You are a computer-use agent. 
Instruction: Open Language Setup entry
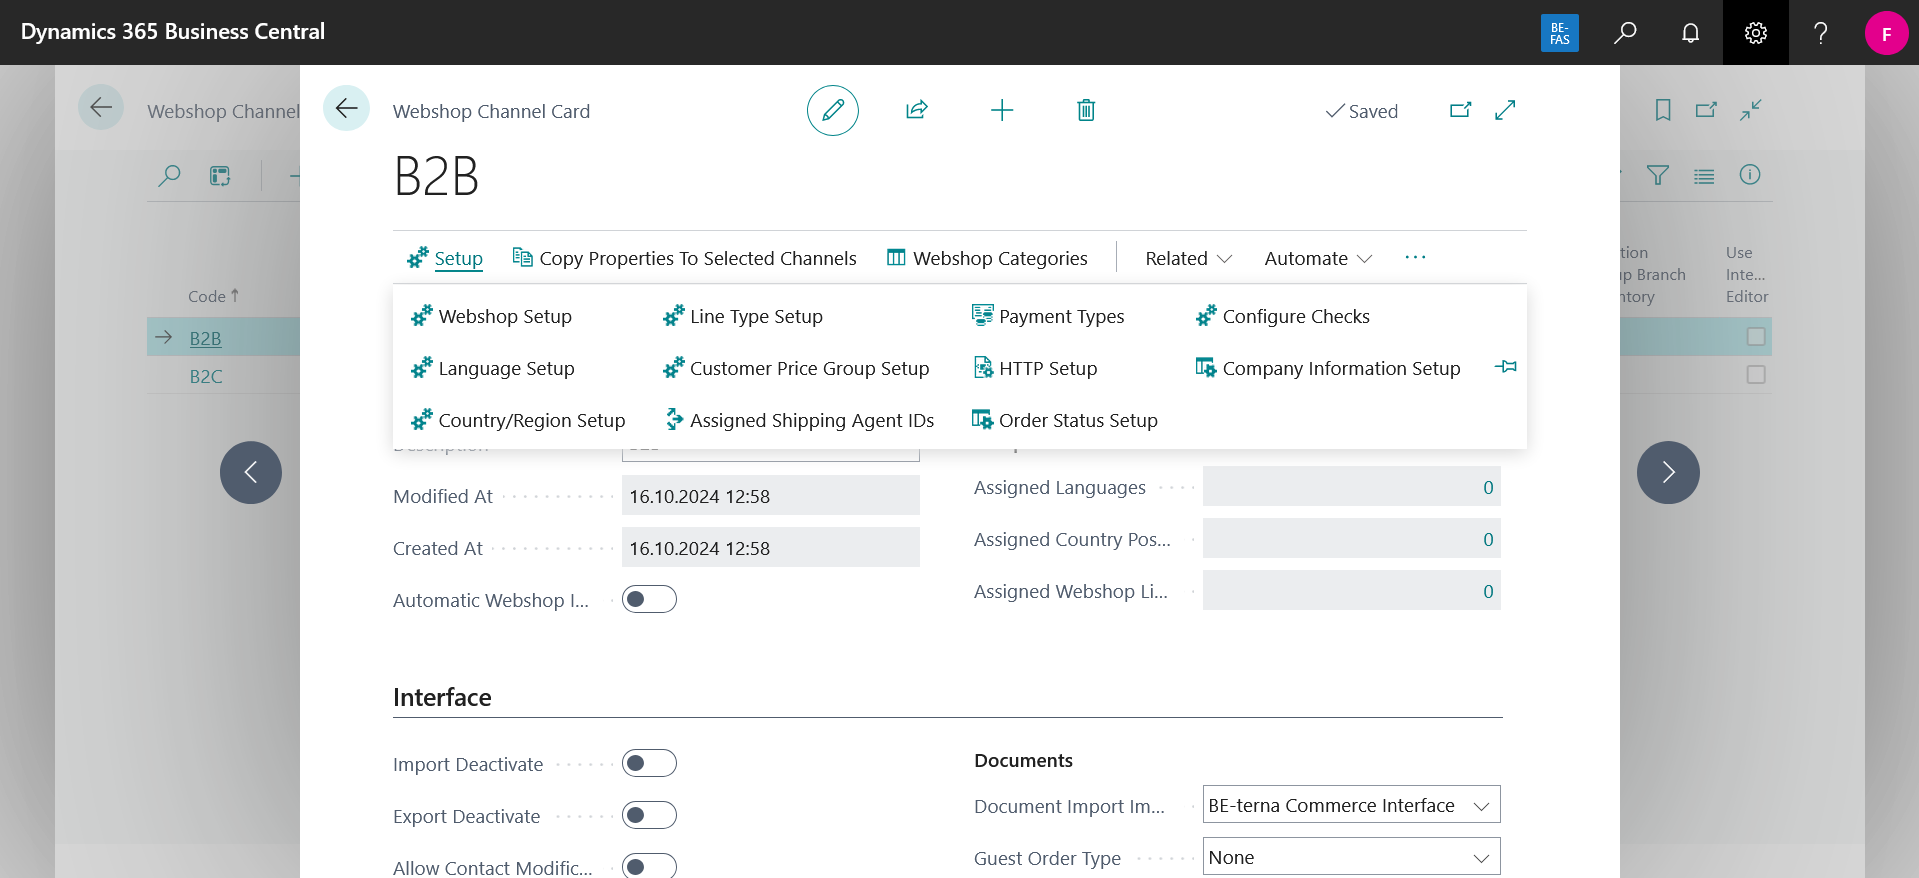point(492,368)
